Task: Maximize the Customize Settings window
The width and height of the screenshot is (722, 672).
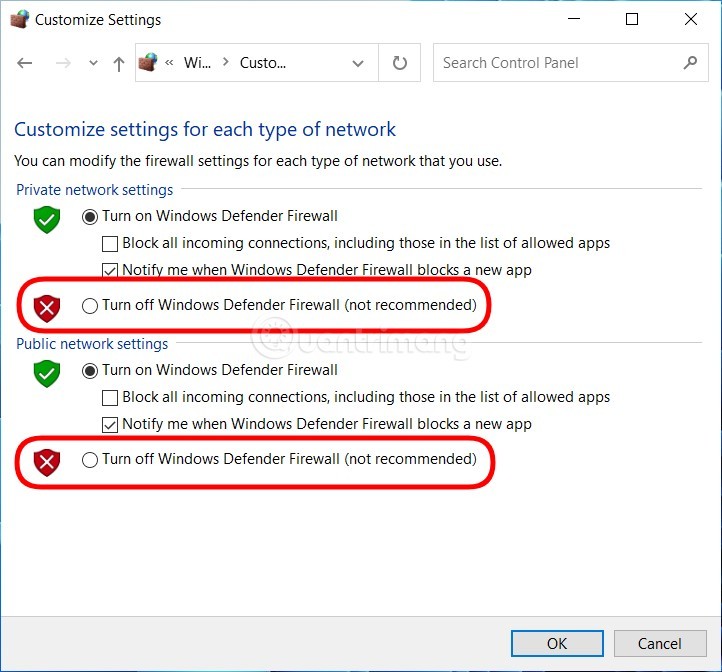Action: click(x=632, y=19)
